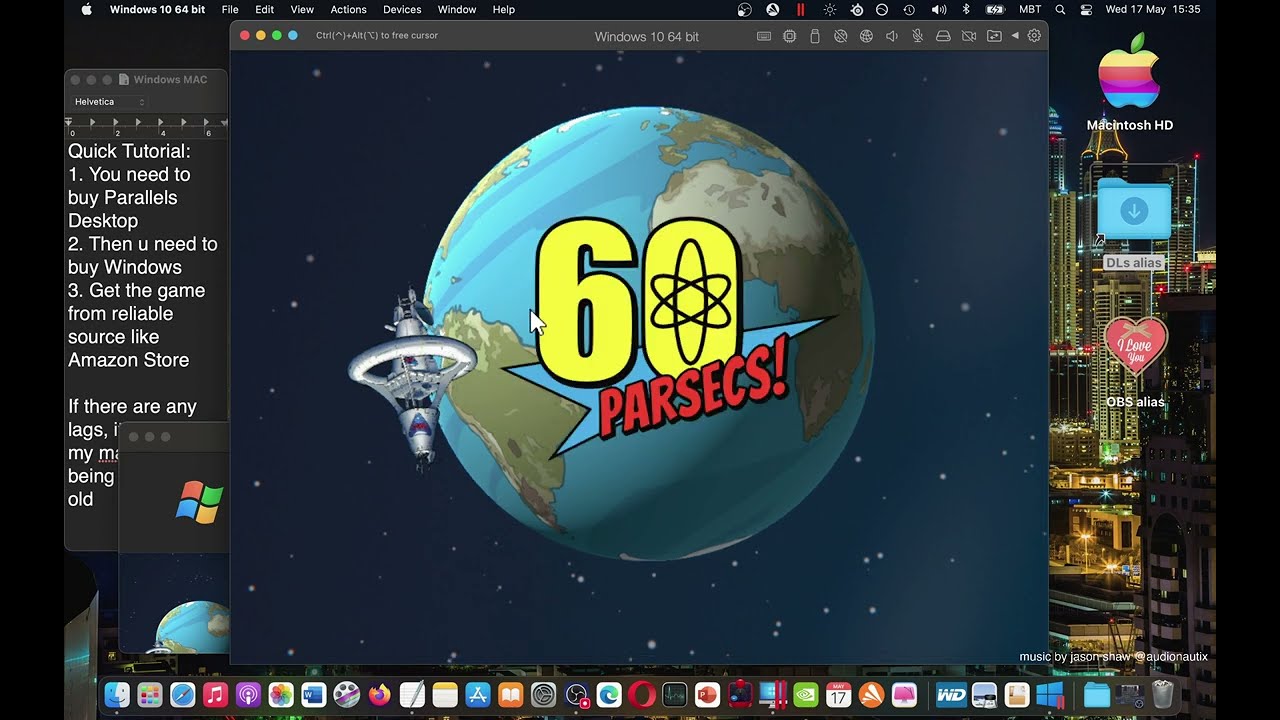Image resolution: width=1280 pixels, height=720 pixels.
Task: Open the display brightness icon in menu bar
Action: tap(829, 9)
